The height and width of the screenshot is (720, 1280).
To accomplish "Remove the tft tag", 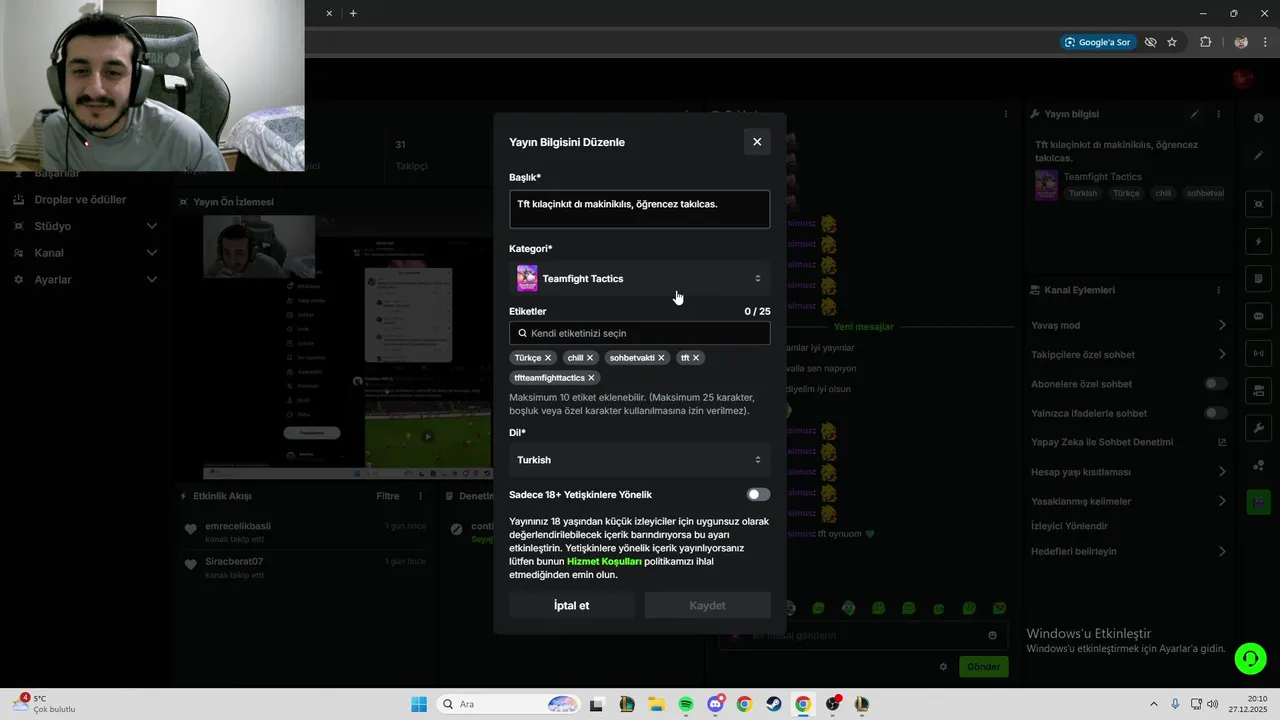I will pos(696,358).
